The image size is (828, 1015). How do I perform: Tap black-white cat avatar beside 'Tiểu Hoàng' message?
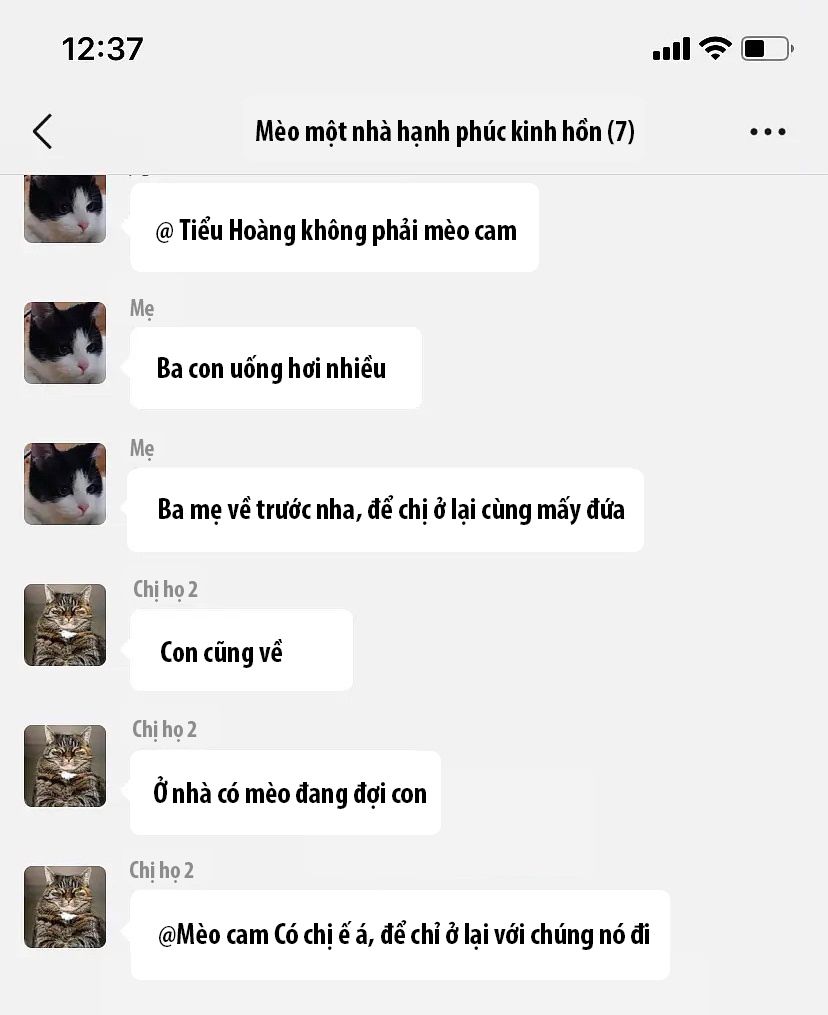click(x=65, y=208)
